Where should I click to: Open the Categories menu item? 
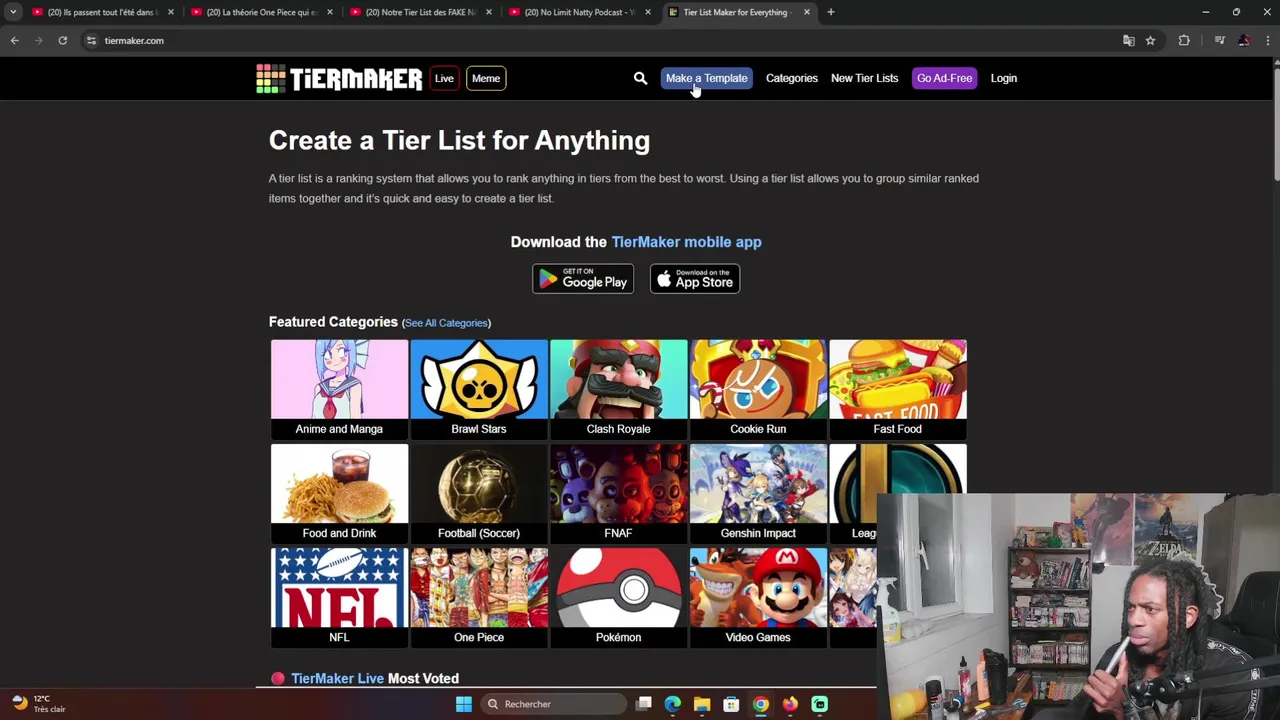(x=791, y=78)
